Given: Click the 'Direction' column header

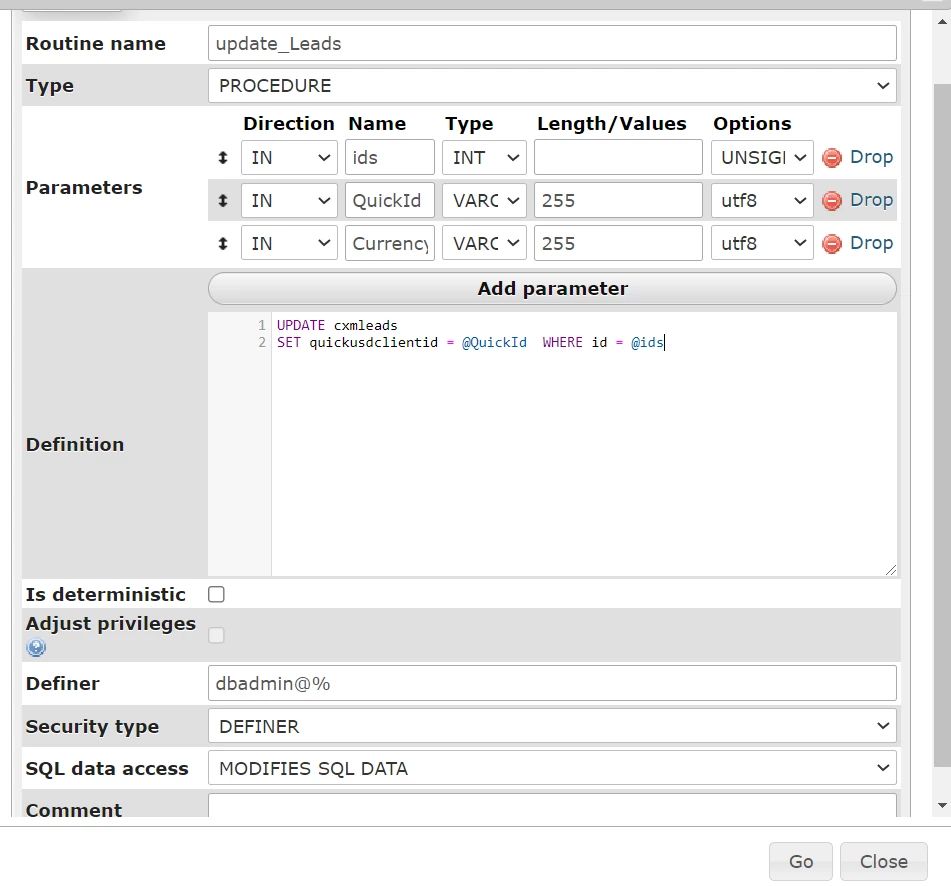Looking at the screenshot, I should [289, 124].
